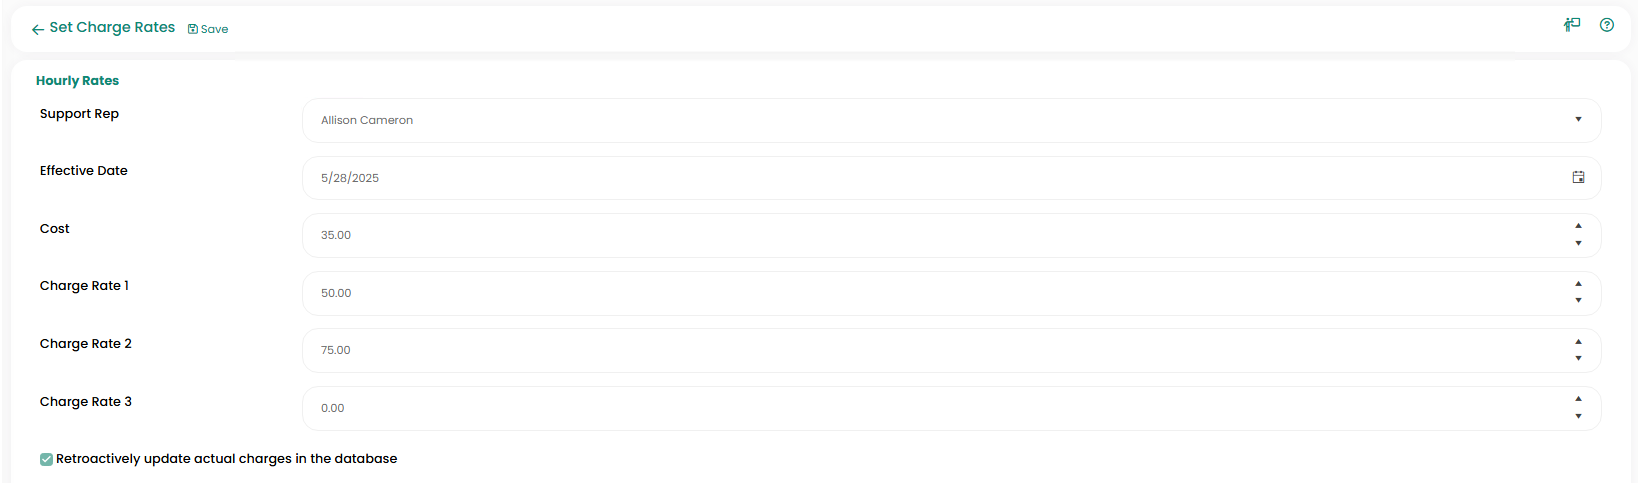Increase Cost with the up arrow
This screenshot has width=1638, height=483.
1578,226
